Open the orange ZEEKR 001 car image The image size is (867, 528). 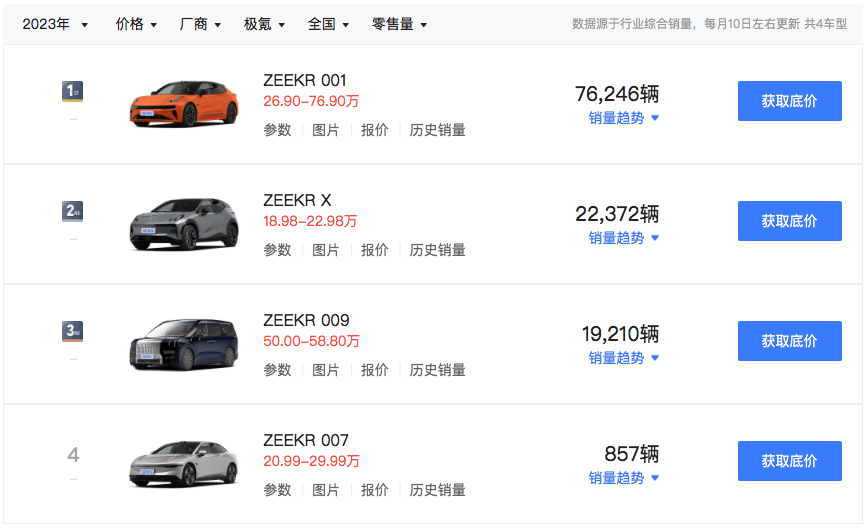184,102
